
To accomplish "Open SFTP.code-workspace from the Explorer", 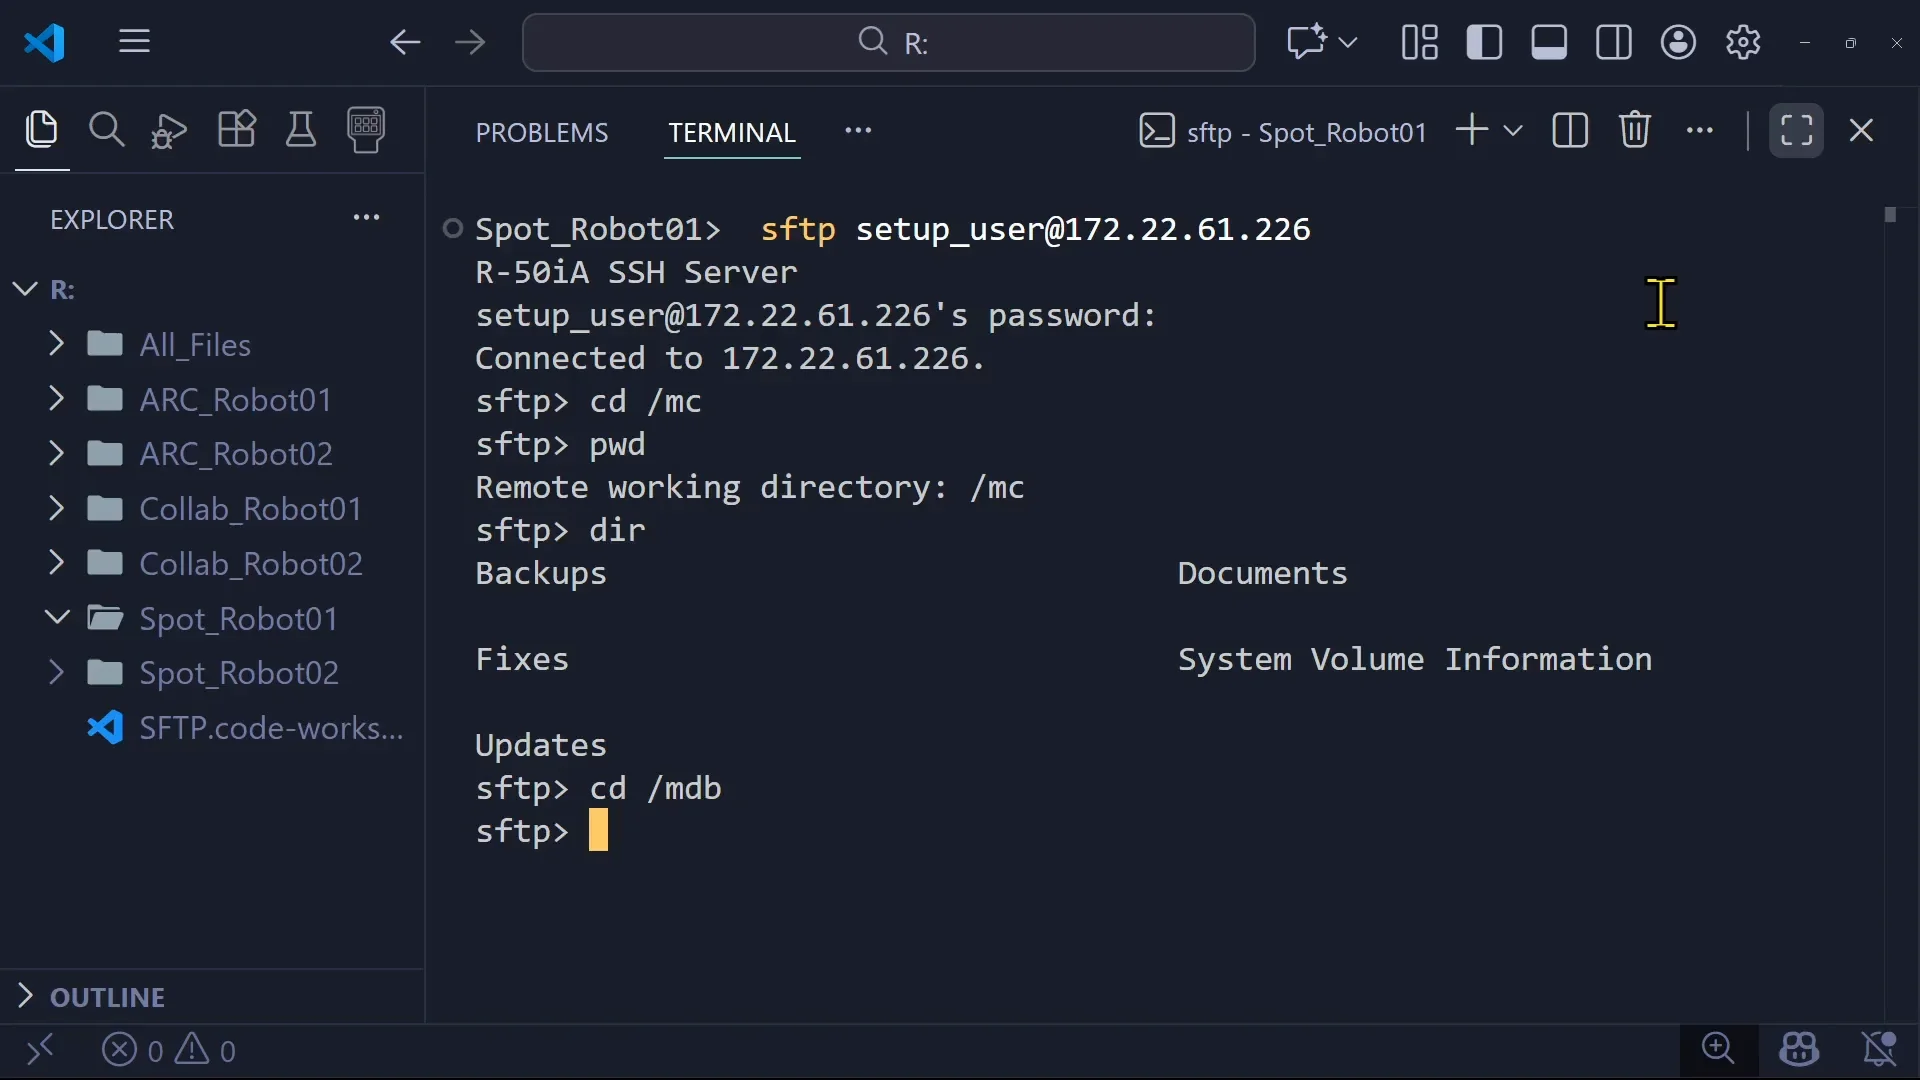I will [x=268, y=727].
